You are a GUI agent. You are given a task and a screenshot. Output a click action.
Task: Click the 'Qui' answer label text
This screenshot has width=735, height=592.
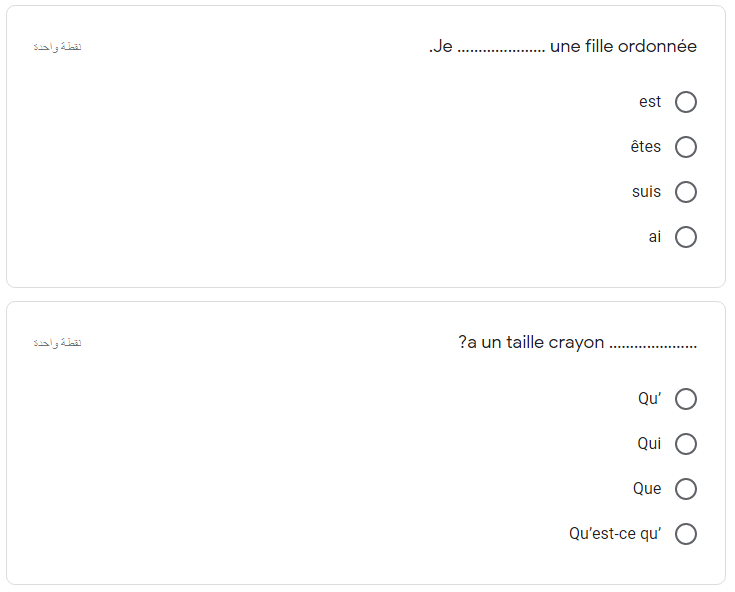pos(649,443)
